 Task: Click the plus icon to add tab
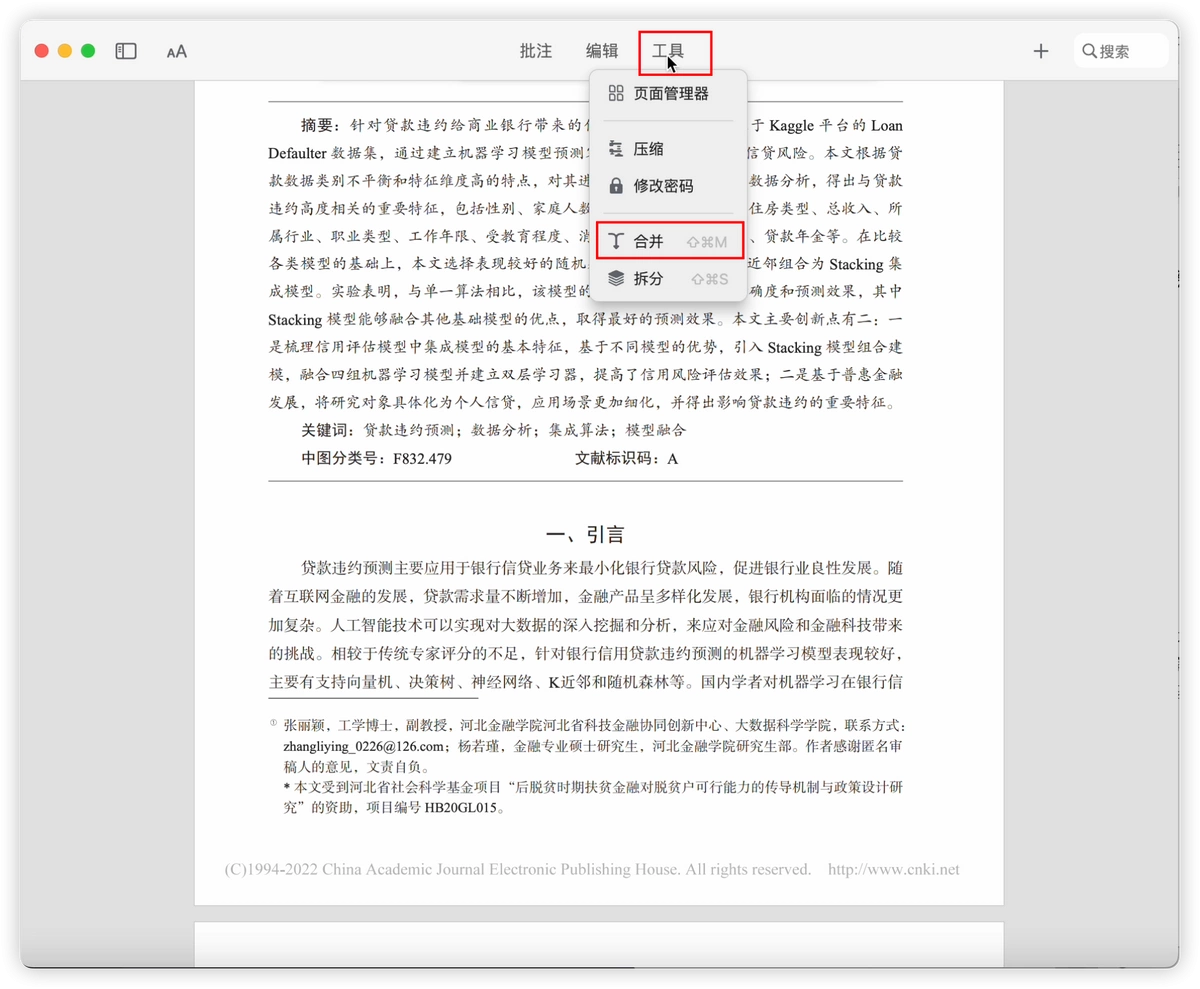click(1041, 51)
